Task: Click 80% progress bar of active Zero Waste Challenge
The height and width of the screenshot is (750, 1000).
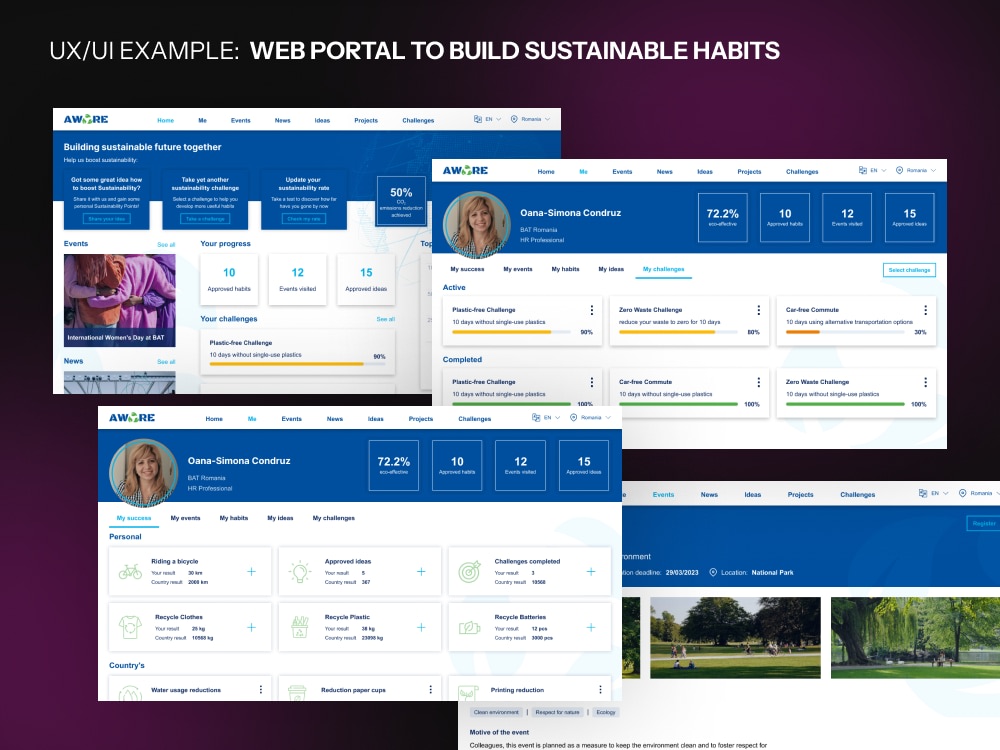Action: [678, 332]
